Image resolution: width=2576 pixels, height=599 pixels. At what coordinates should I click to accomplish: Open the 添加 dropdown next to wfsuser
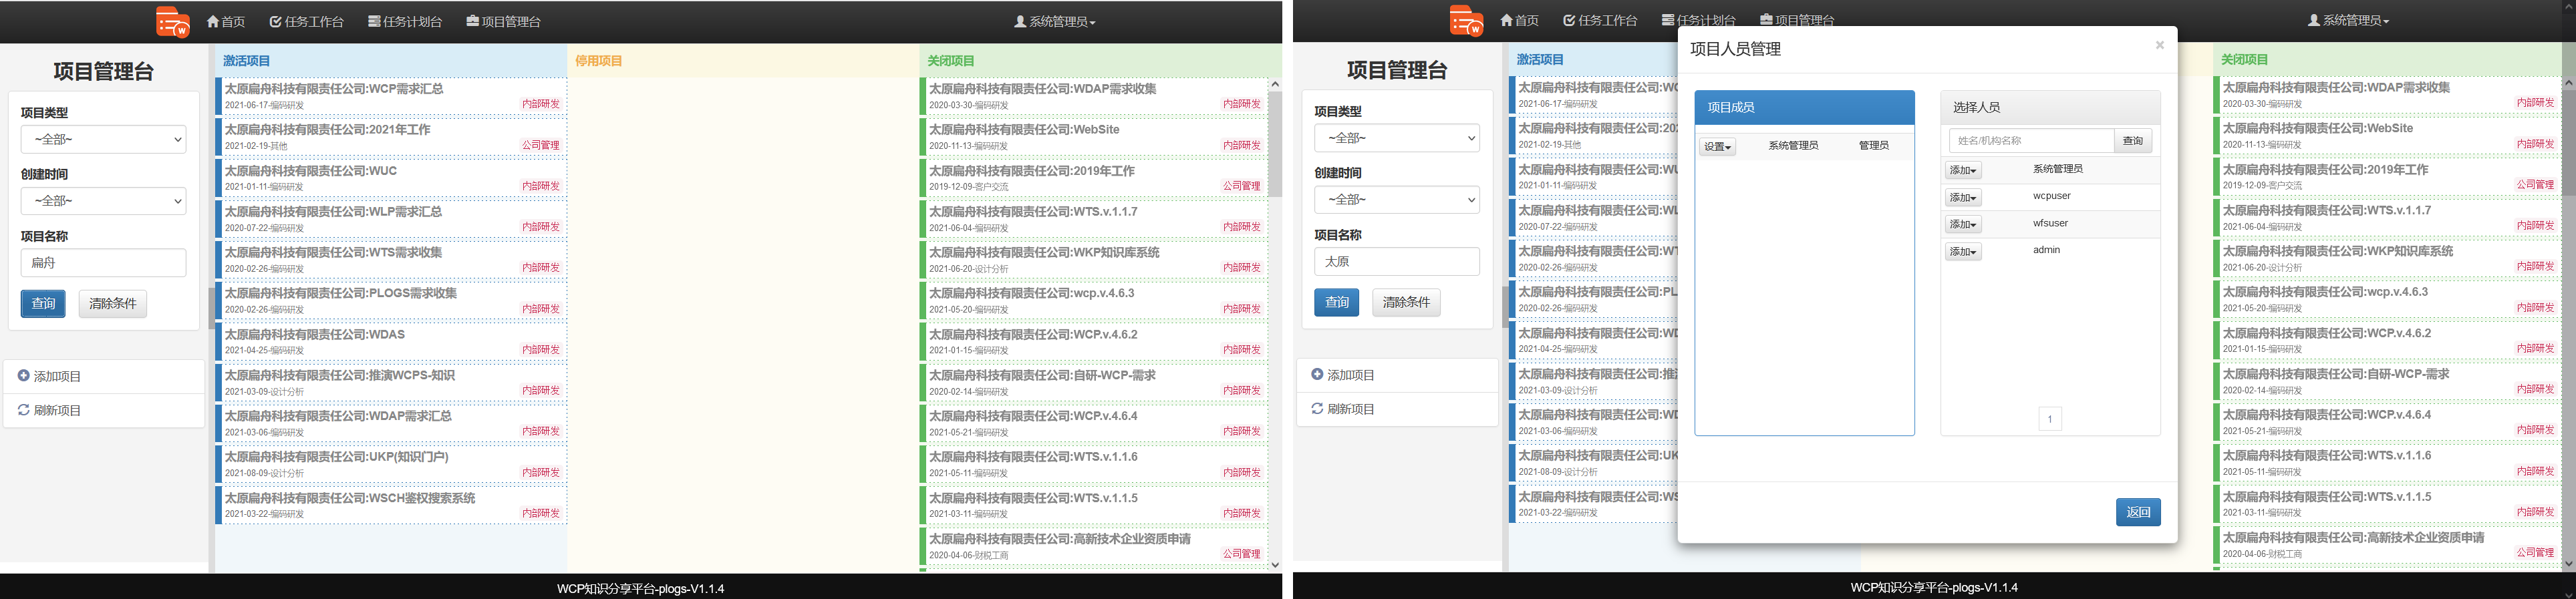(1963, 225)
